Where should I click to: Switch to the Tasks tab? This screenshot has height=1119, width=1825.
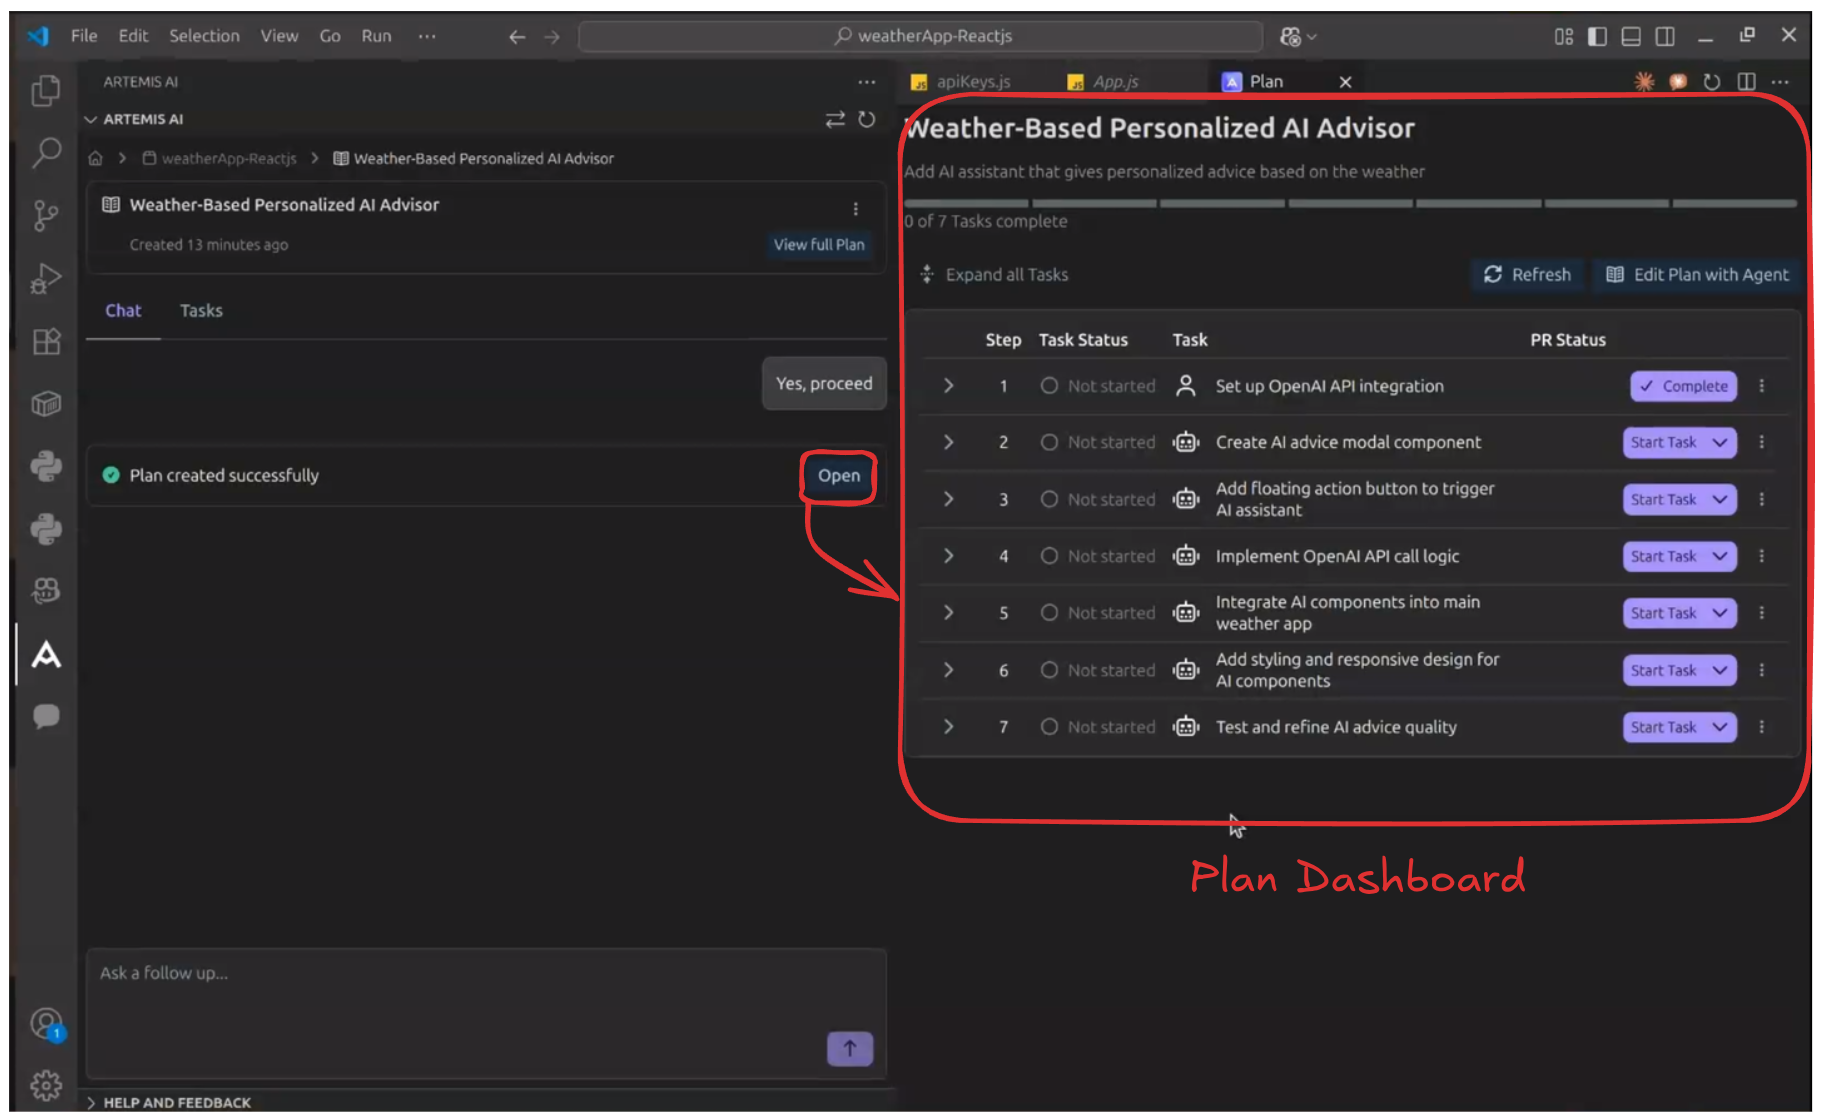click(201, 311)
